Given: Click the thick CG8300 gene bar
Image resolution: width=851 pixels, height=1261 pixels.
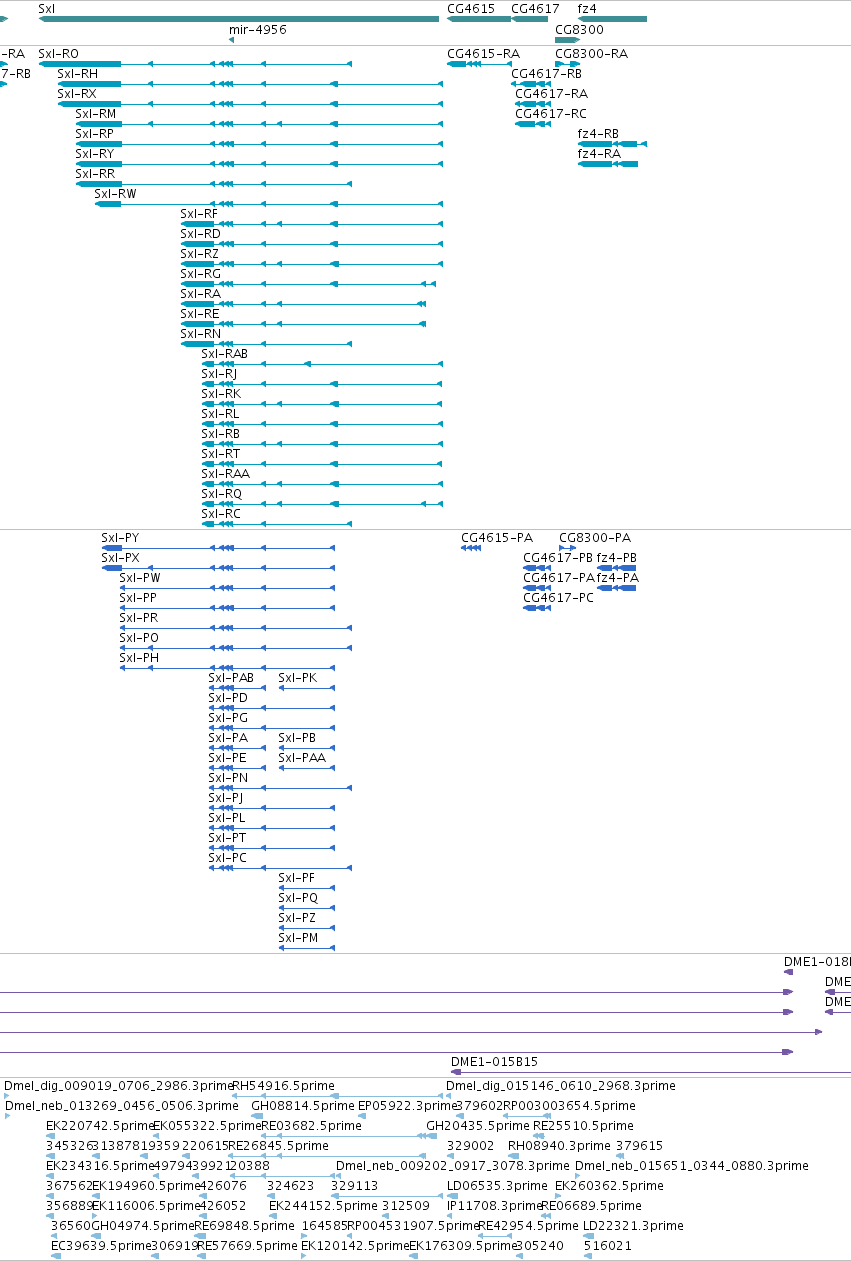Looking at the screenshot, I should [567, 40].
